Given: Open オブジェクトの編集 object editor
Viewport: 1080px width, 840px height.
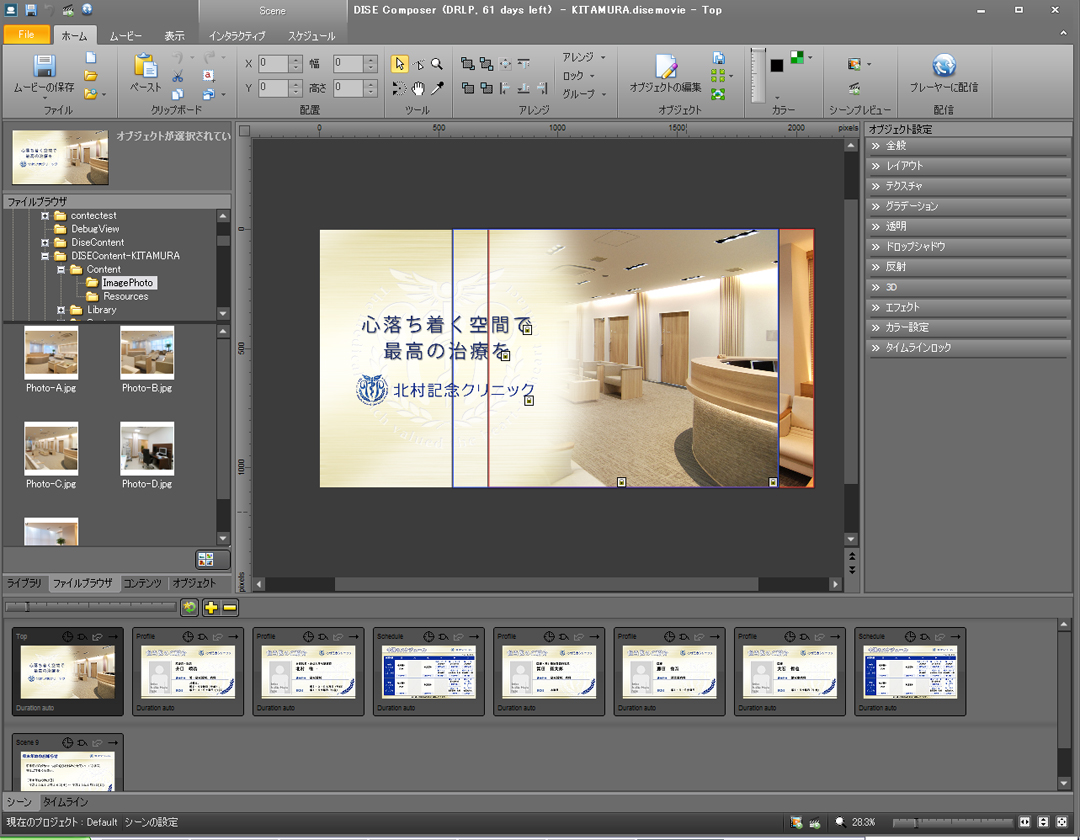Looking at the screenshot, I should tap(666, 68).
